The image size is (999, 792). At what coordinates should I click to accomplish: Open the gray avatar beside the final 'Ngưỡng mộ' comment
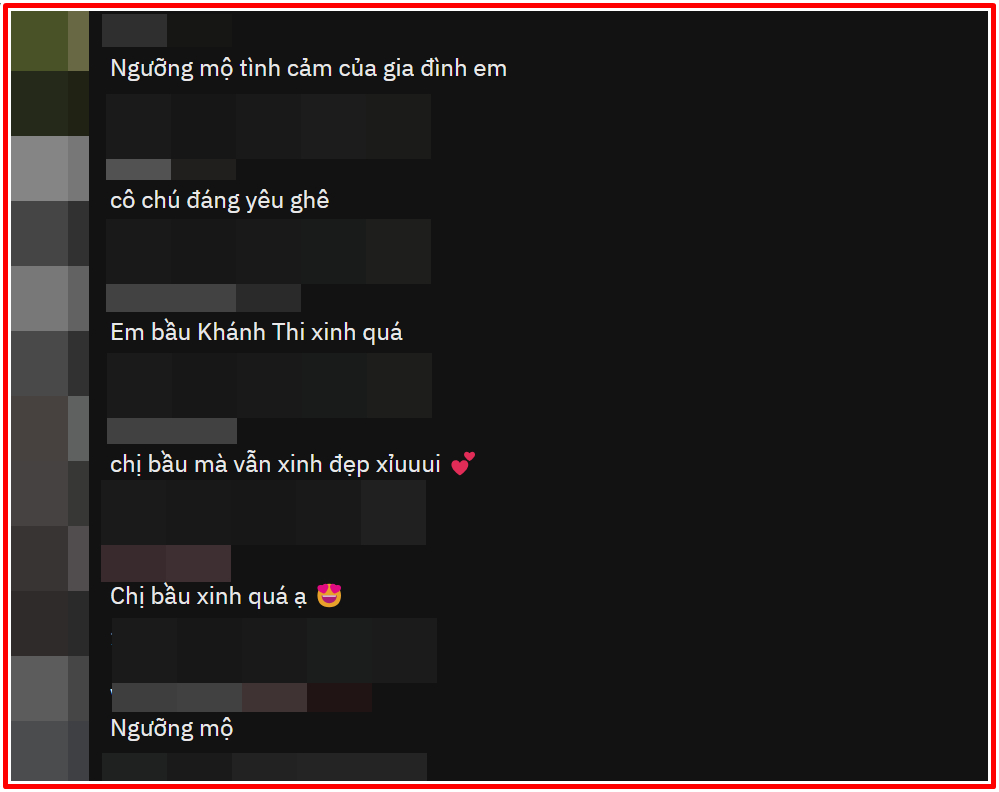(50, 689)
